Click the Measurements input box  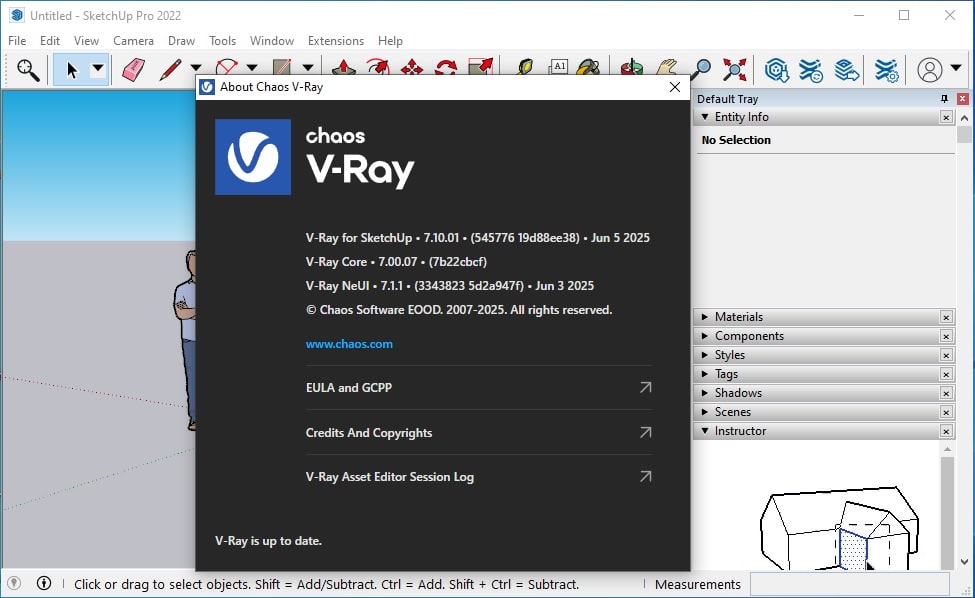click(x=849, y=584)
